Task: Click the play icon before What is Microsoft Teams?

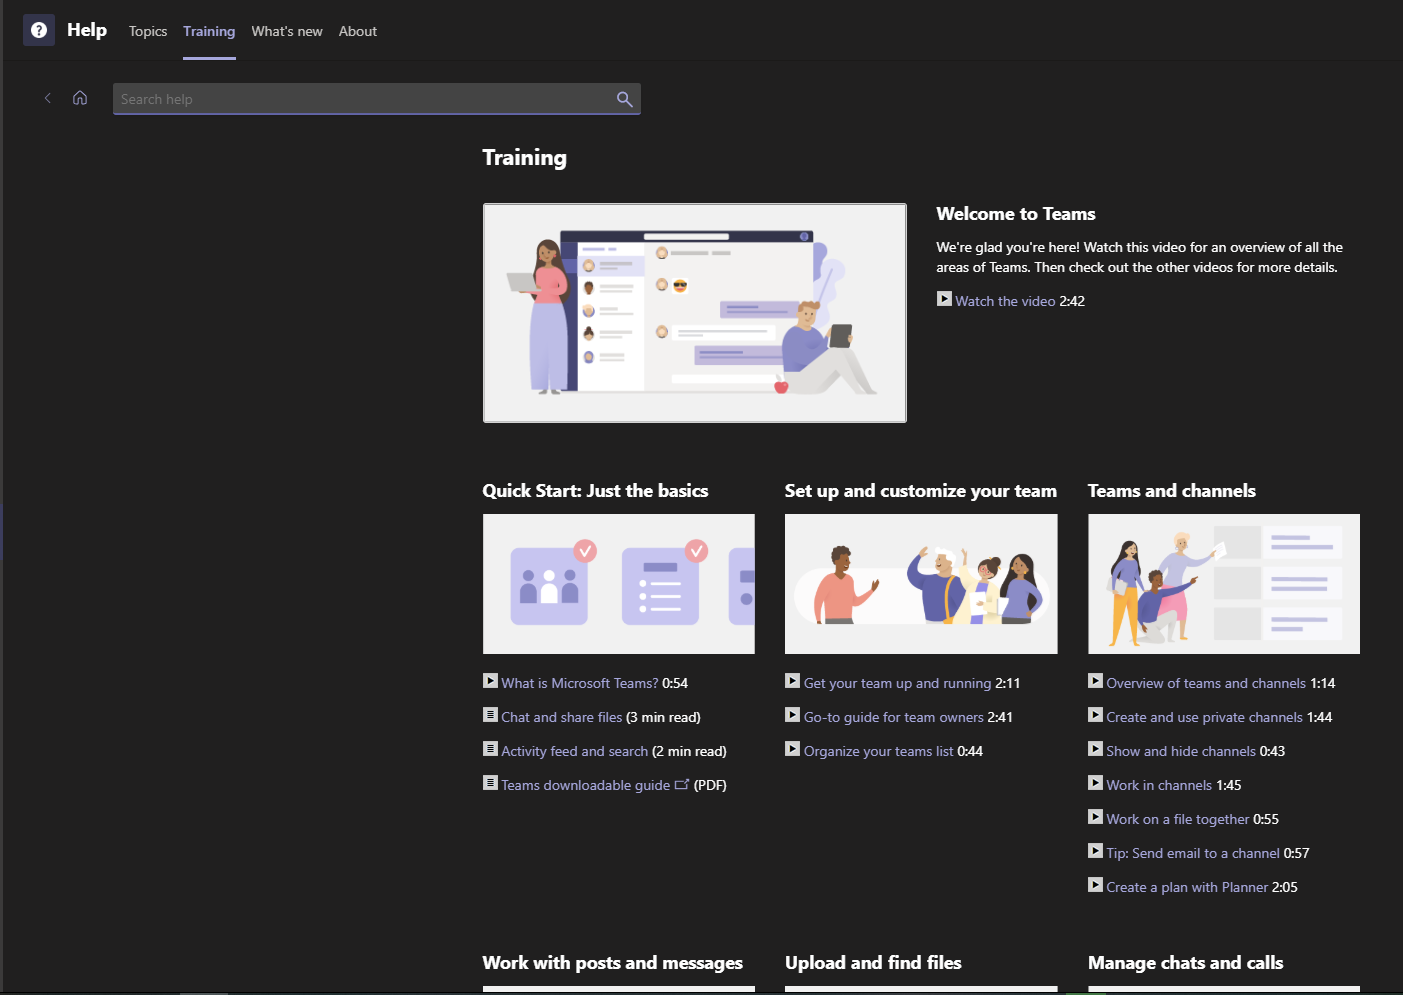Action: [x=490, y=681]
